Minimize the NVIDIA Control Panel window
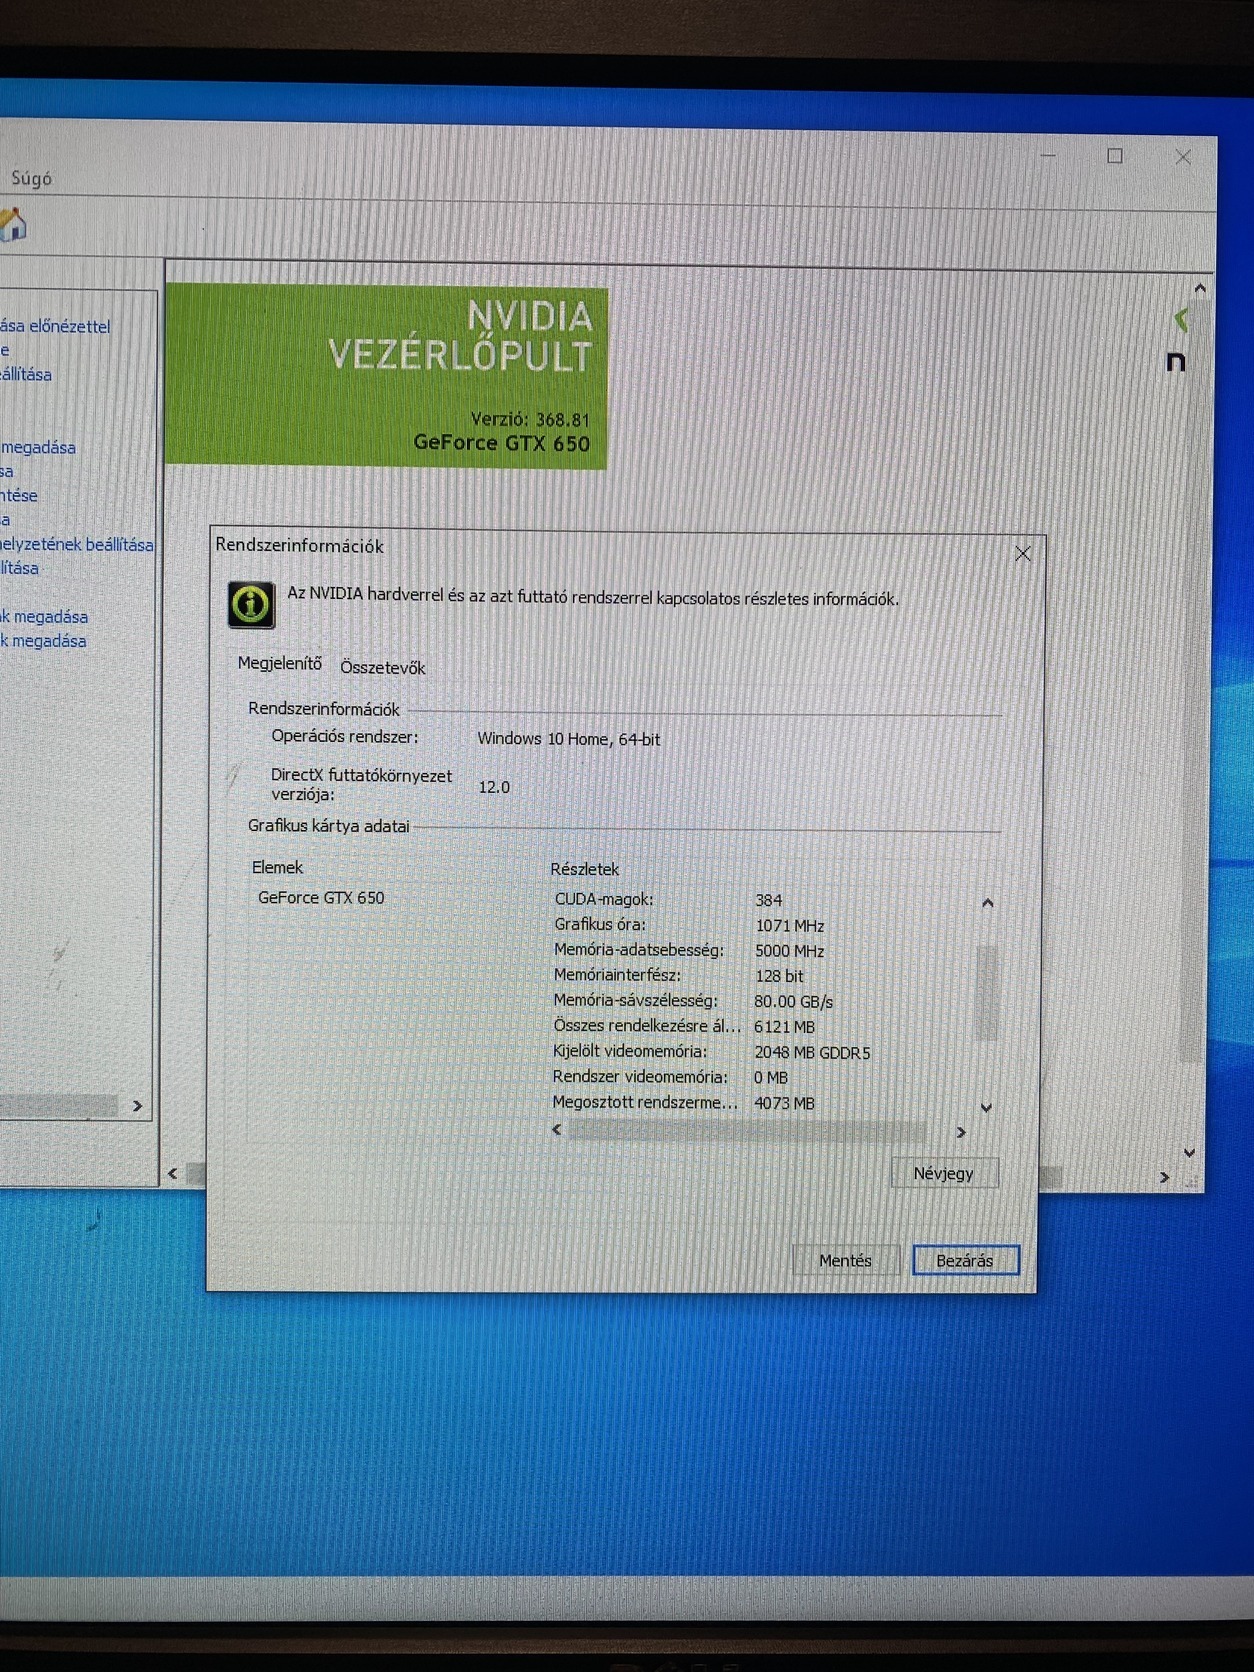This screenshot has height=1672, width=1254. (1048, 155)
